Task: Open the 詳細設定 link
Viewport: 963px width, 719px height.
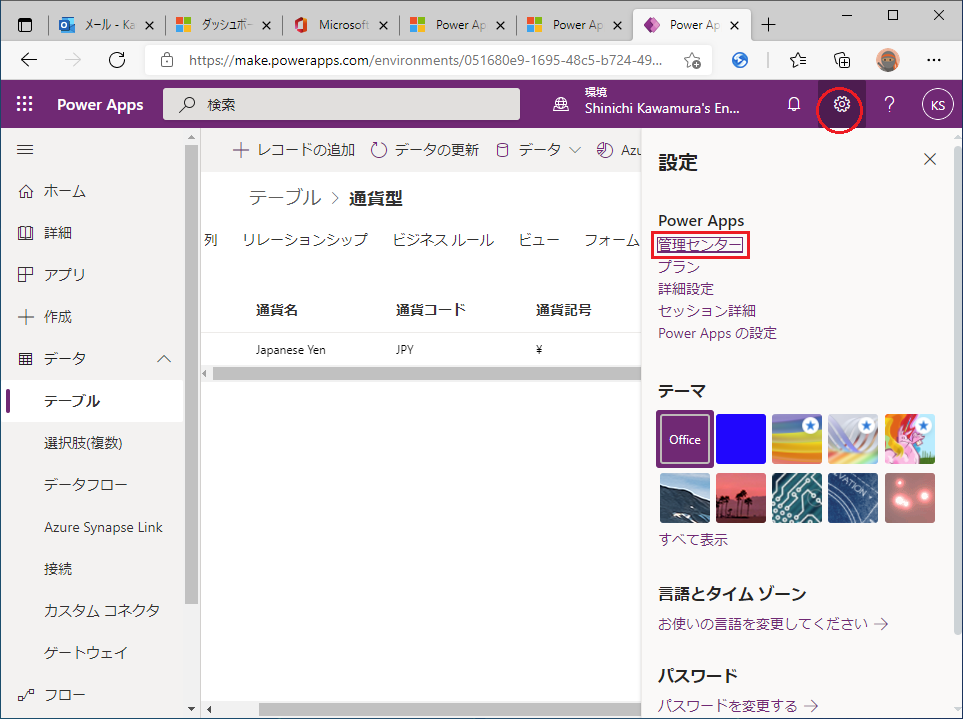Action: (x=686, y=289)
